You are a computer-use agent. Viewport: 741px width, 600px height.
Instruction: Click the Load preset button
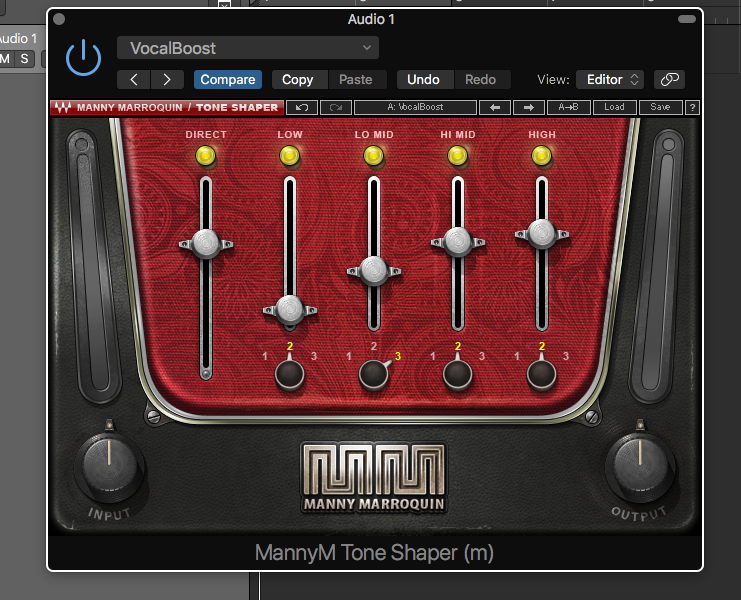614,107
